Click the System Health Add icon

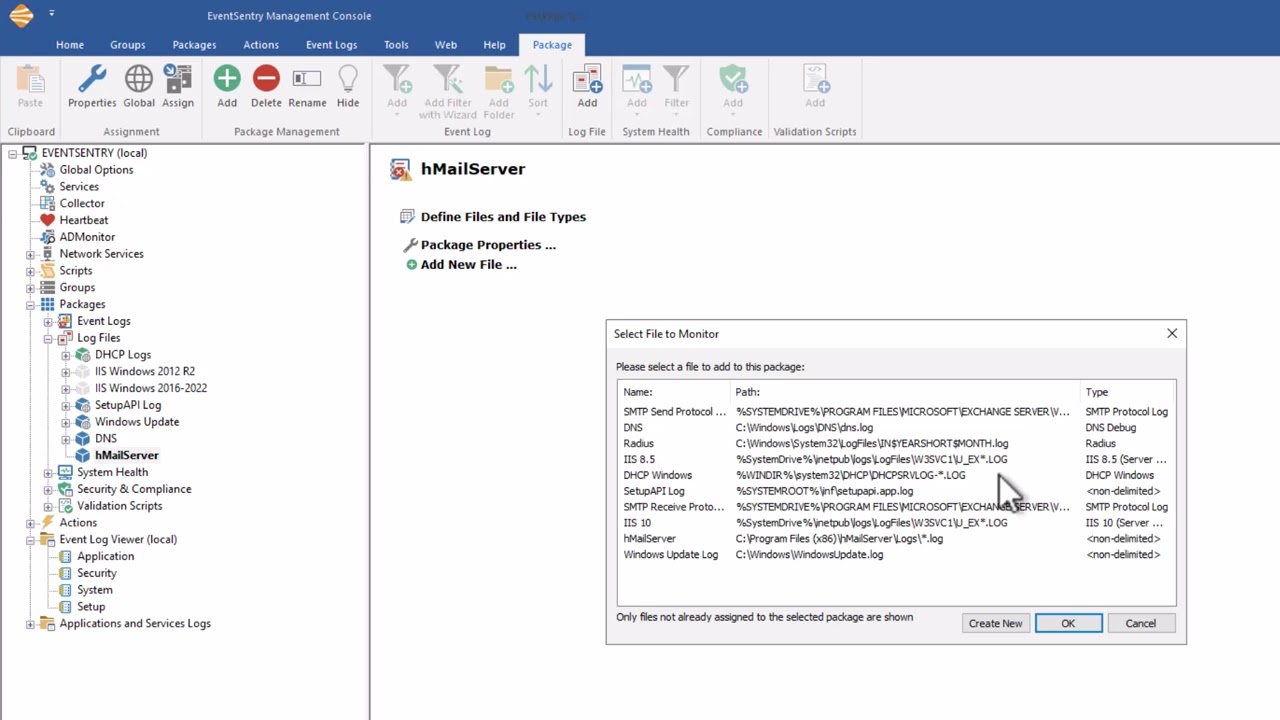click(637, 79)
